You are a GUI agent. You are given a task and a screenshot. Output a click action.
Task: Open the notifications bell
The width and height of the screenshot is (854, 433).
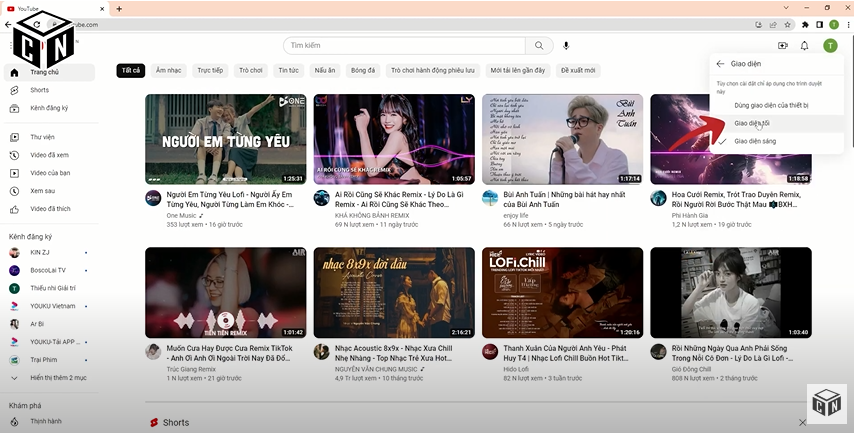coord(804,46)
